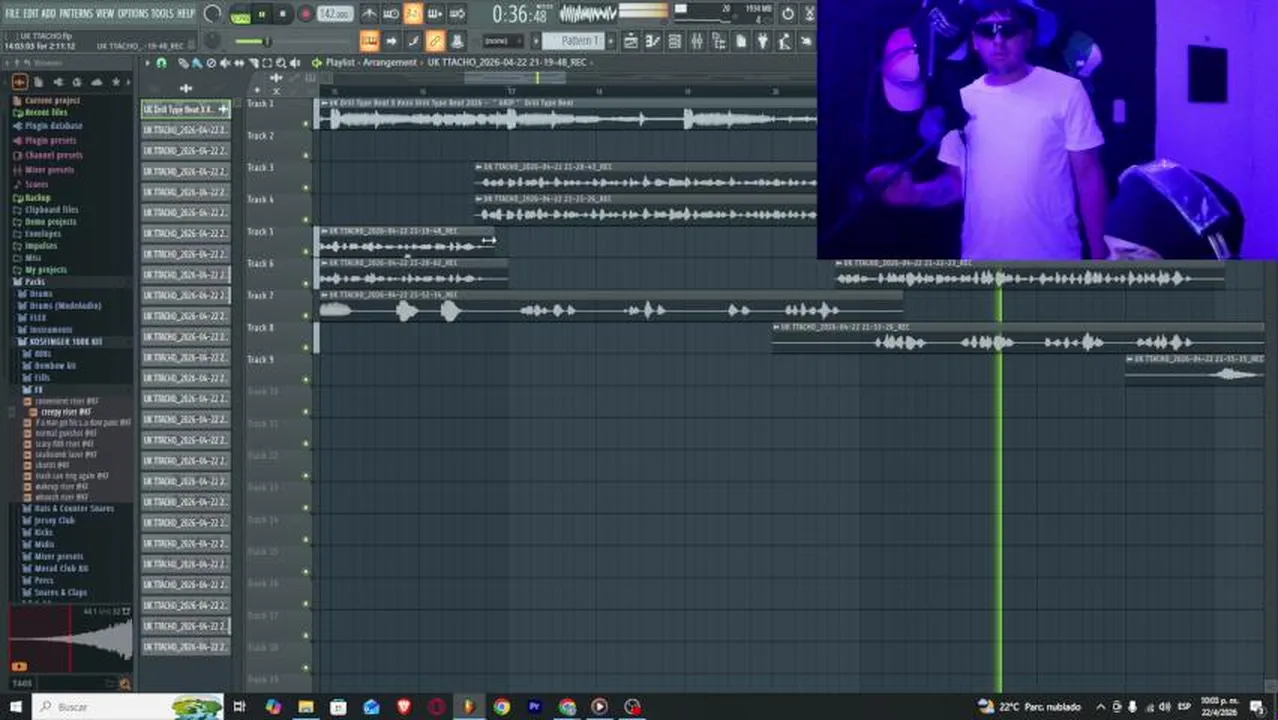Mute Track 3 via its green dot
The width and height of the screenshot is (1278, 720).
pos(306,188)
